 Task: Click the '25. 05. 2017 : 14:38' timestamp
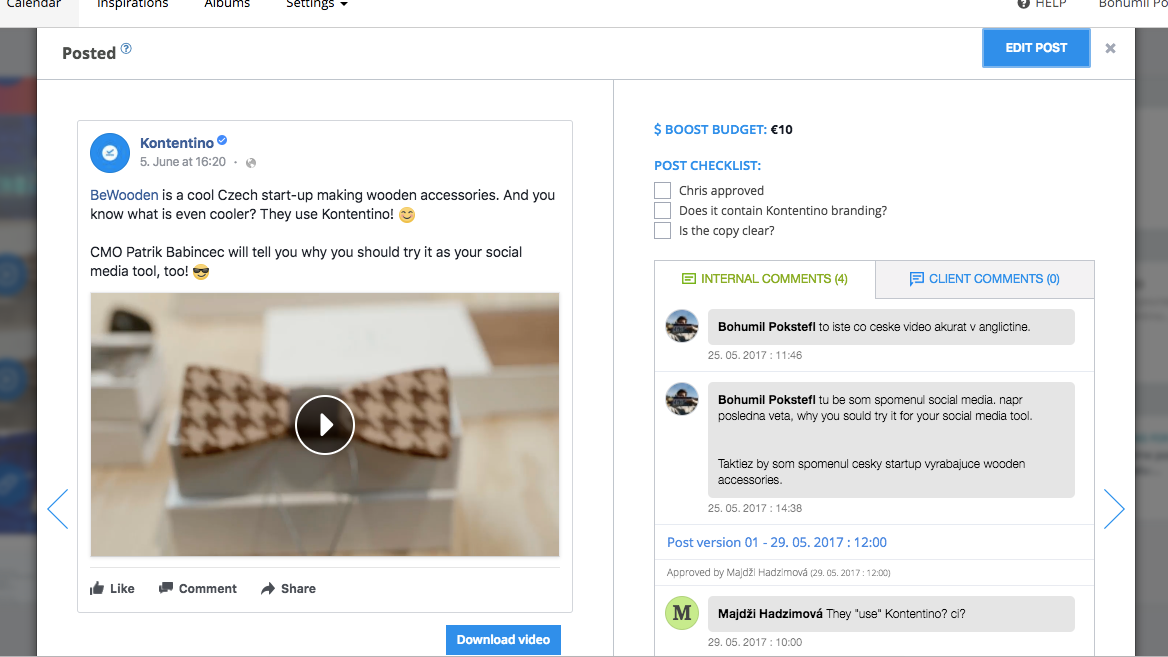tap(755, 508)
